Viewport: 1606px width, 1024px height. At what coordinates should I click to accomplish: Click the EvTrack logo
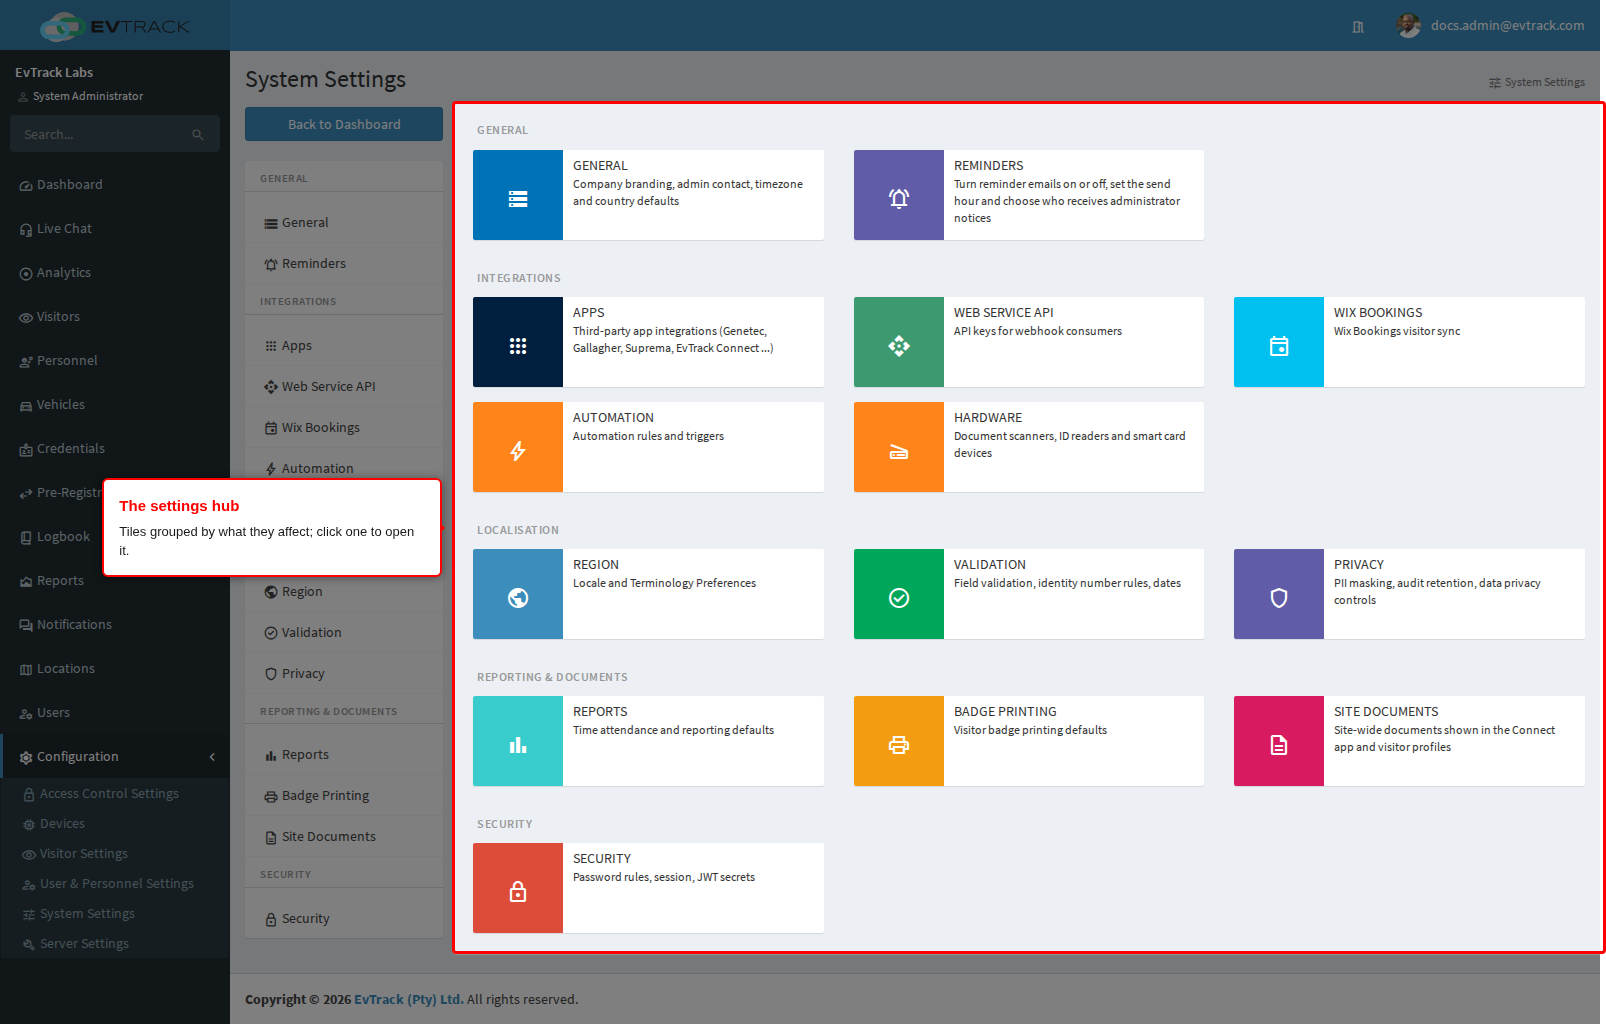point(115,26)
